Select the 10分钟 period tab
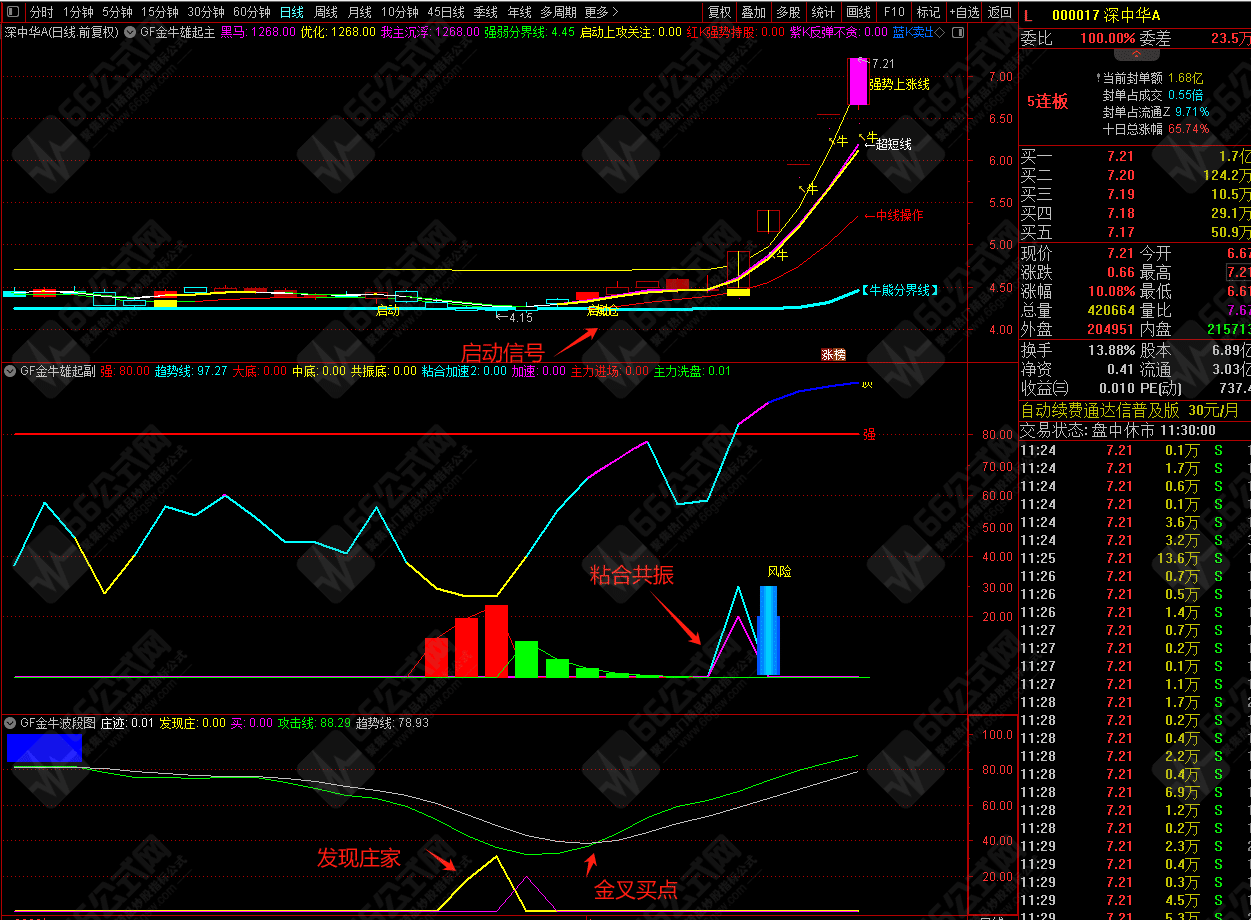The height and width of the screenshot is (920, 1251). pos(400,12)
